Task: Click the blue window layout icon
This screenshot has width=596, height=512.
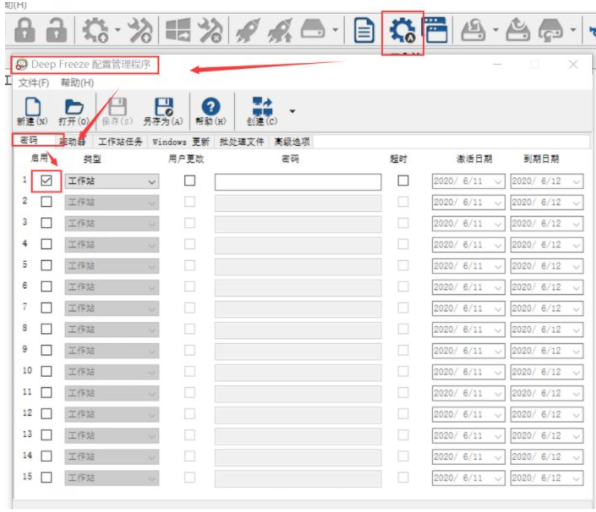Action: [x=435, y=30]
